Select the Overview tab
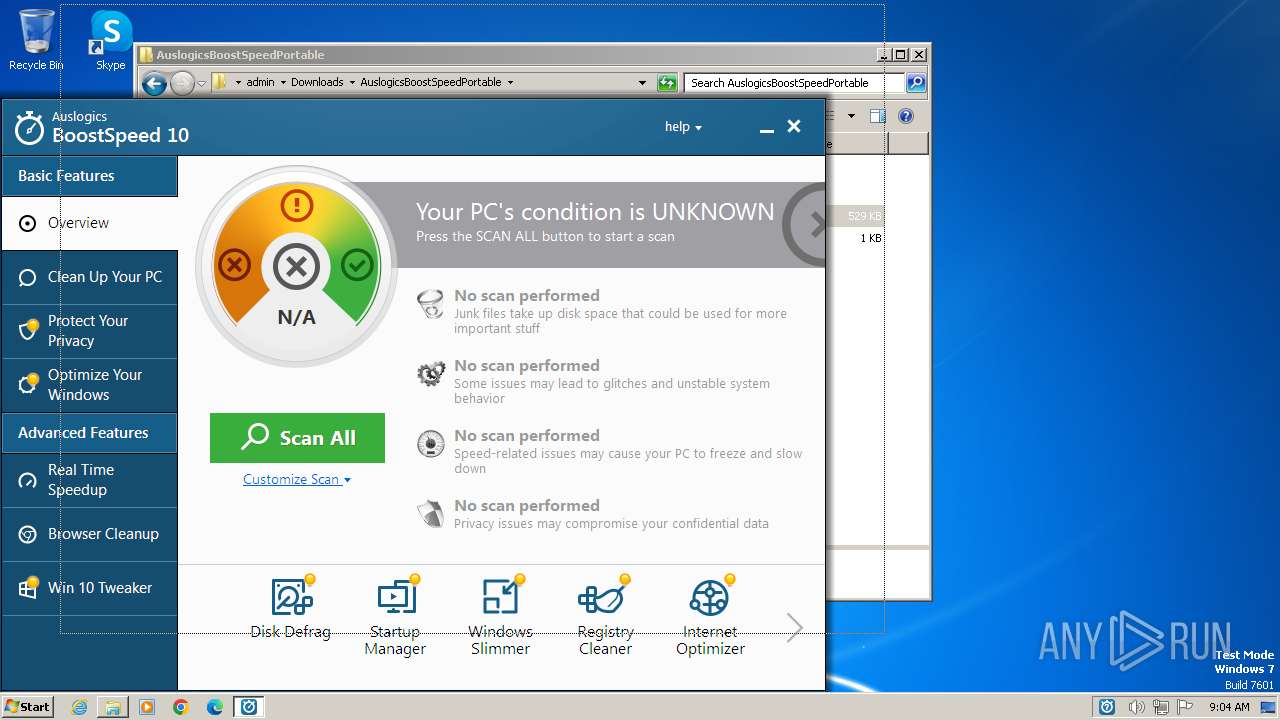 (89, 223)
